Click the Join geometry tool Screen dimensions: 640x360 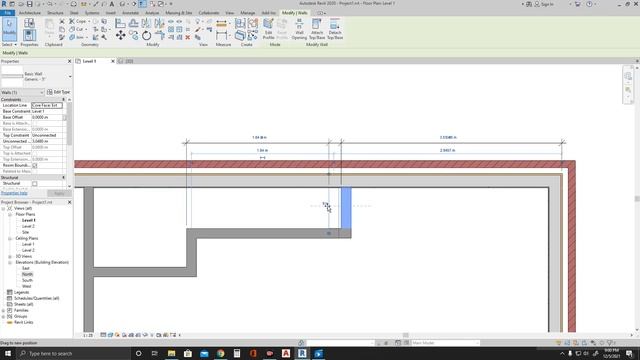coord(77,37)
